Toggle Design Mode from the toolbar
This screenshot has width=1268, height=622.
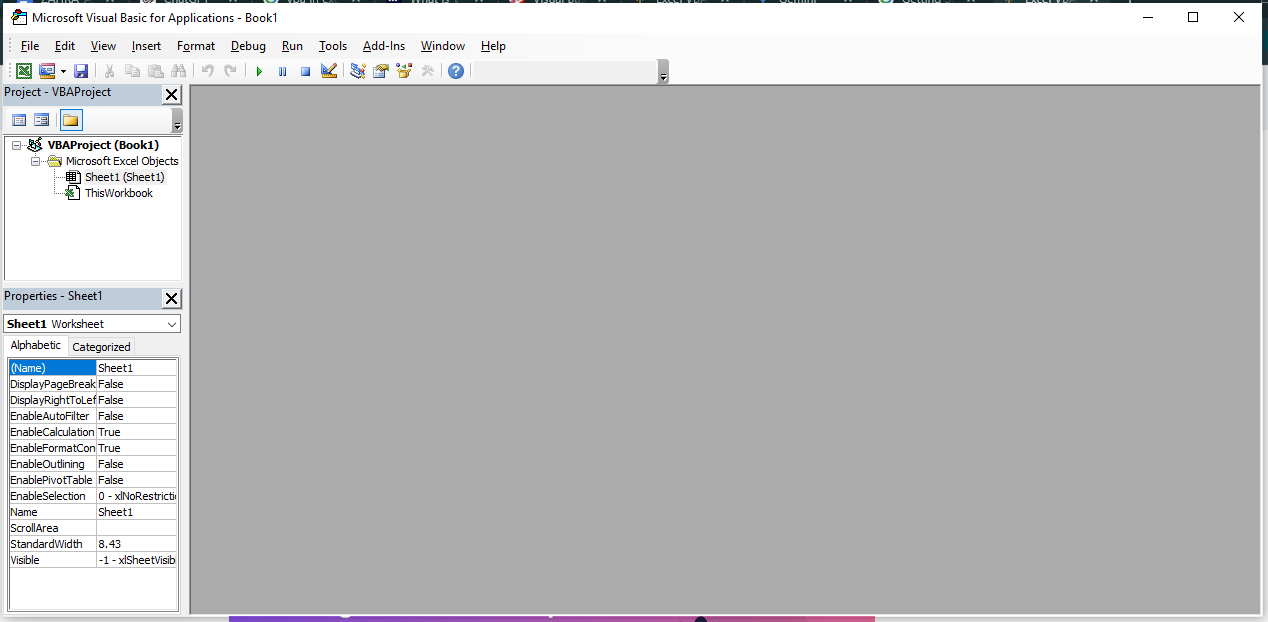click(x=329, y=70)
